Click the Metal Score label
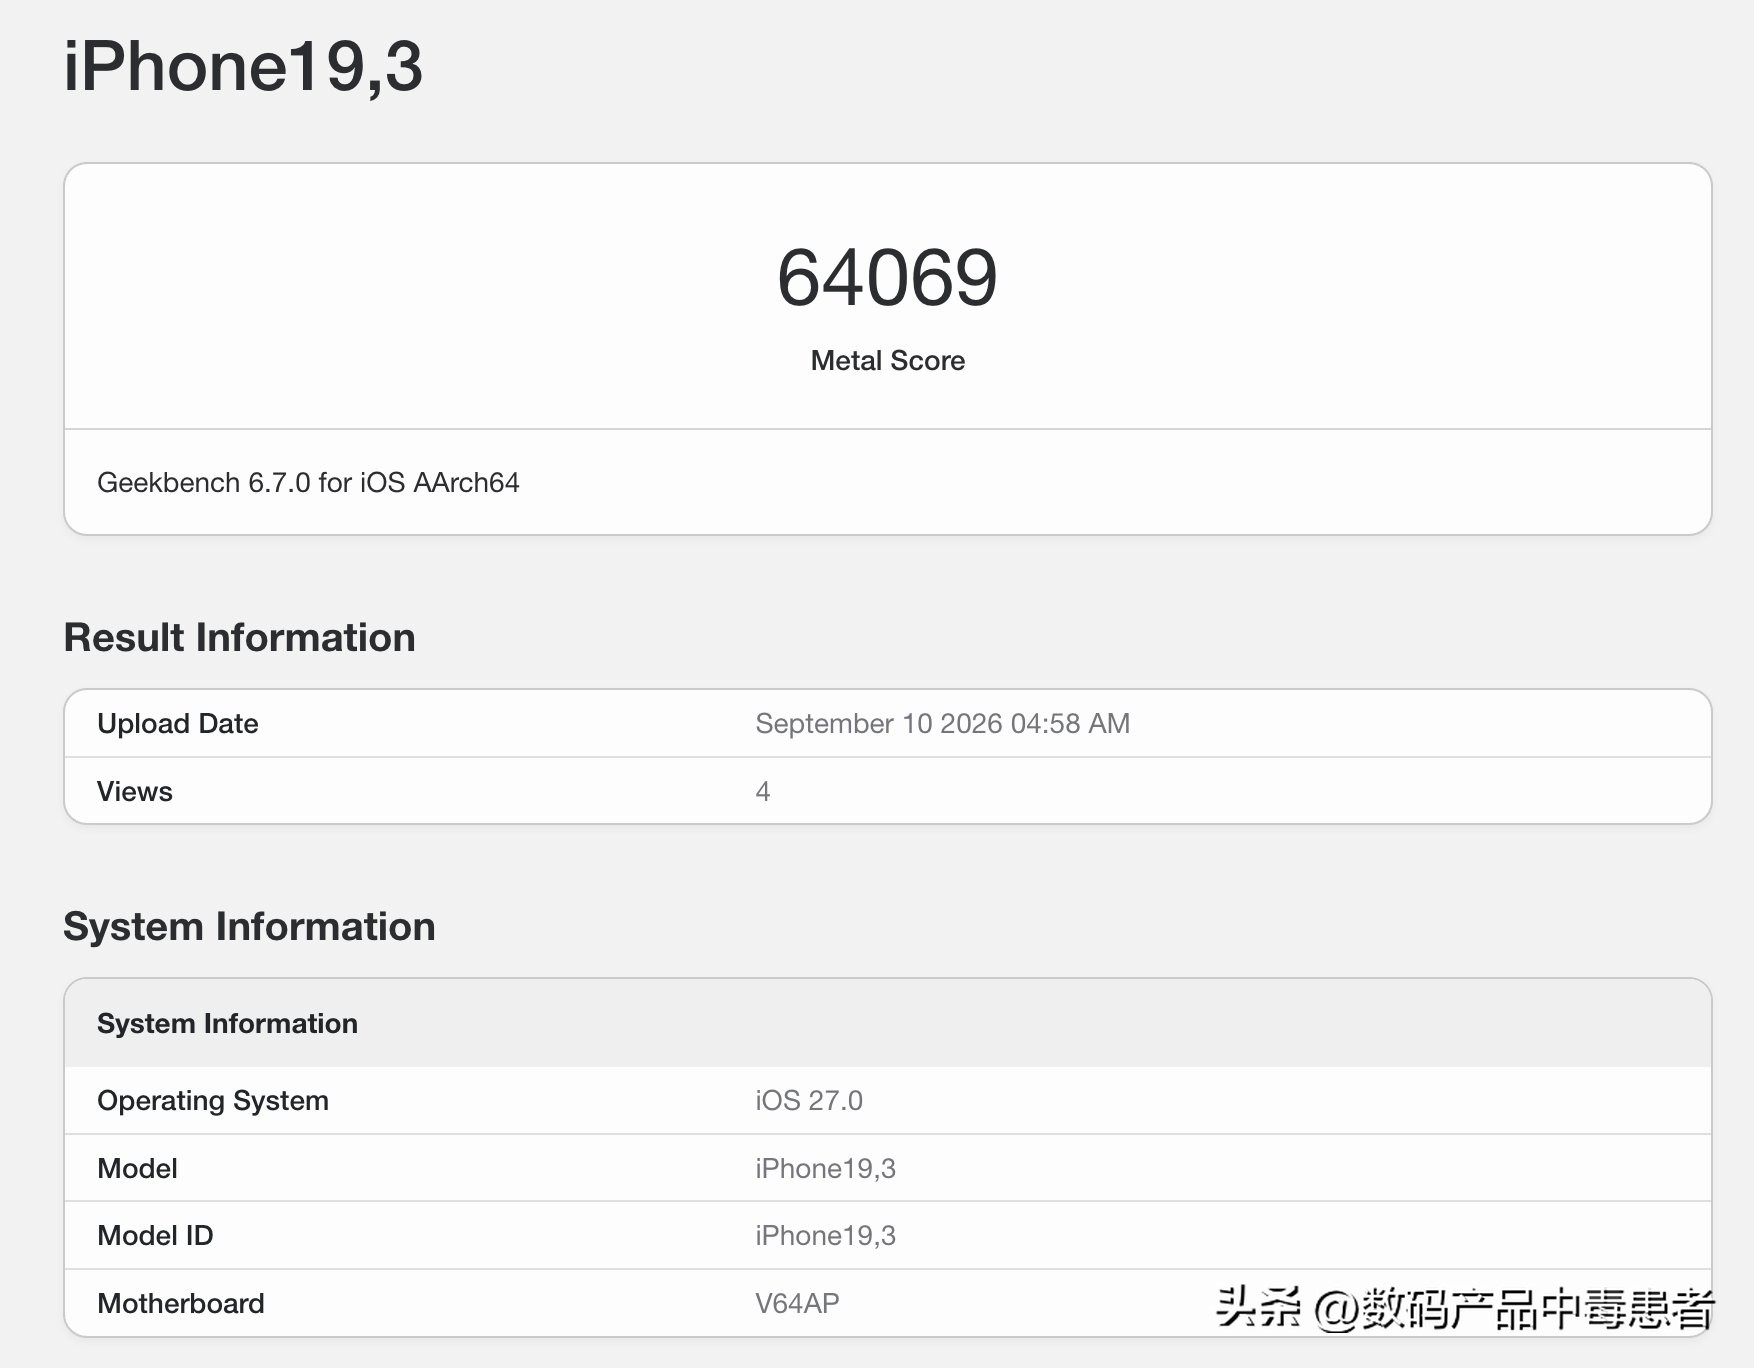The width and height of the screenshot is (1754, 1368). [x=887, y=360]
